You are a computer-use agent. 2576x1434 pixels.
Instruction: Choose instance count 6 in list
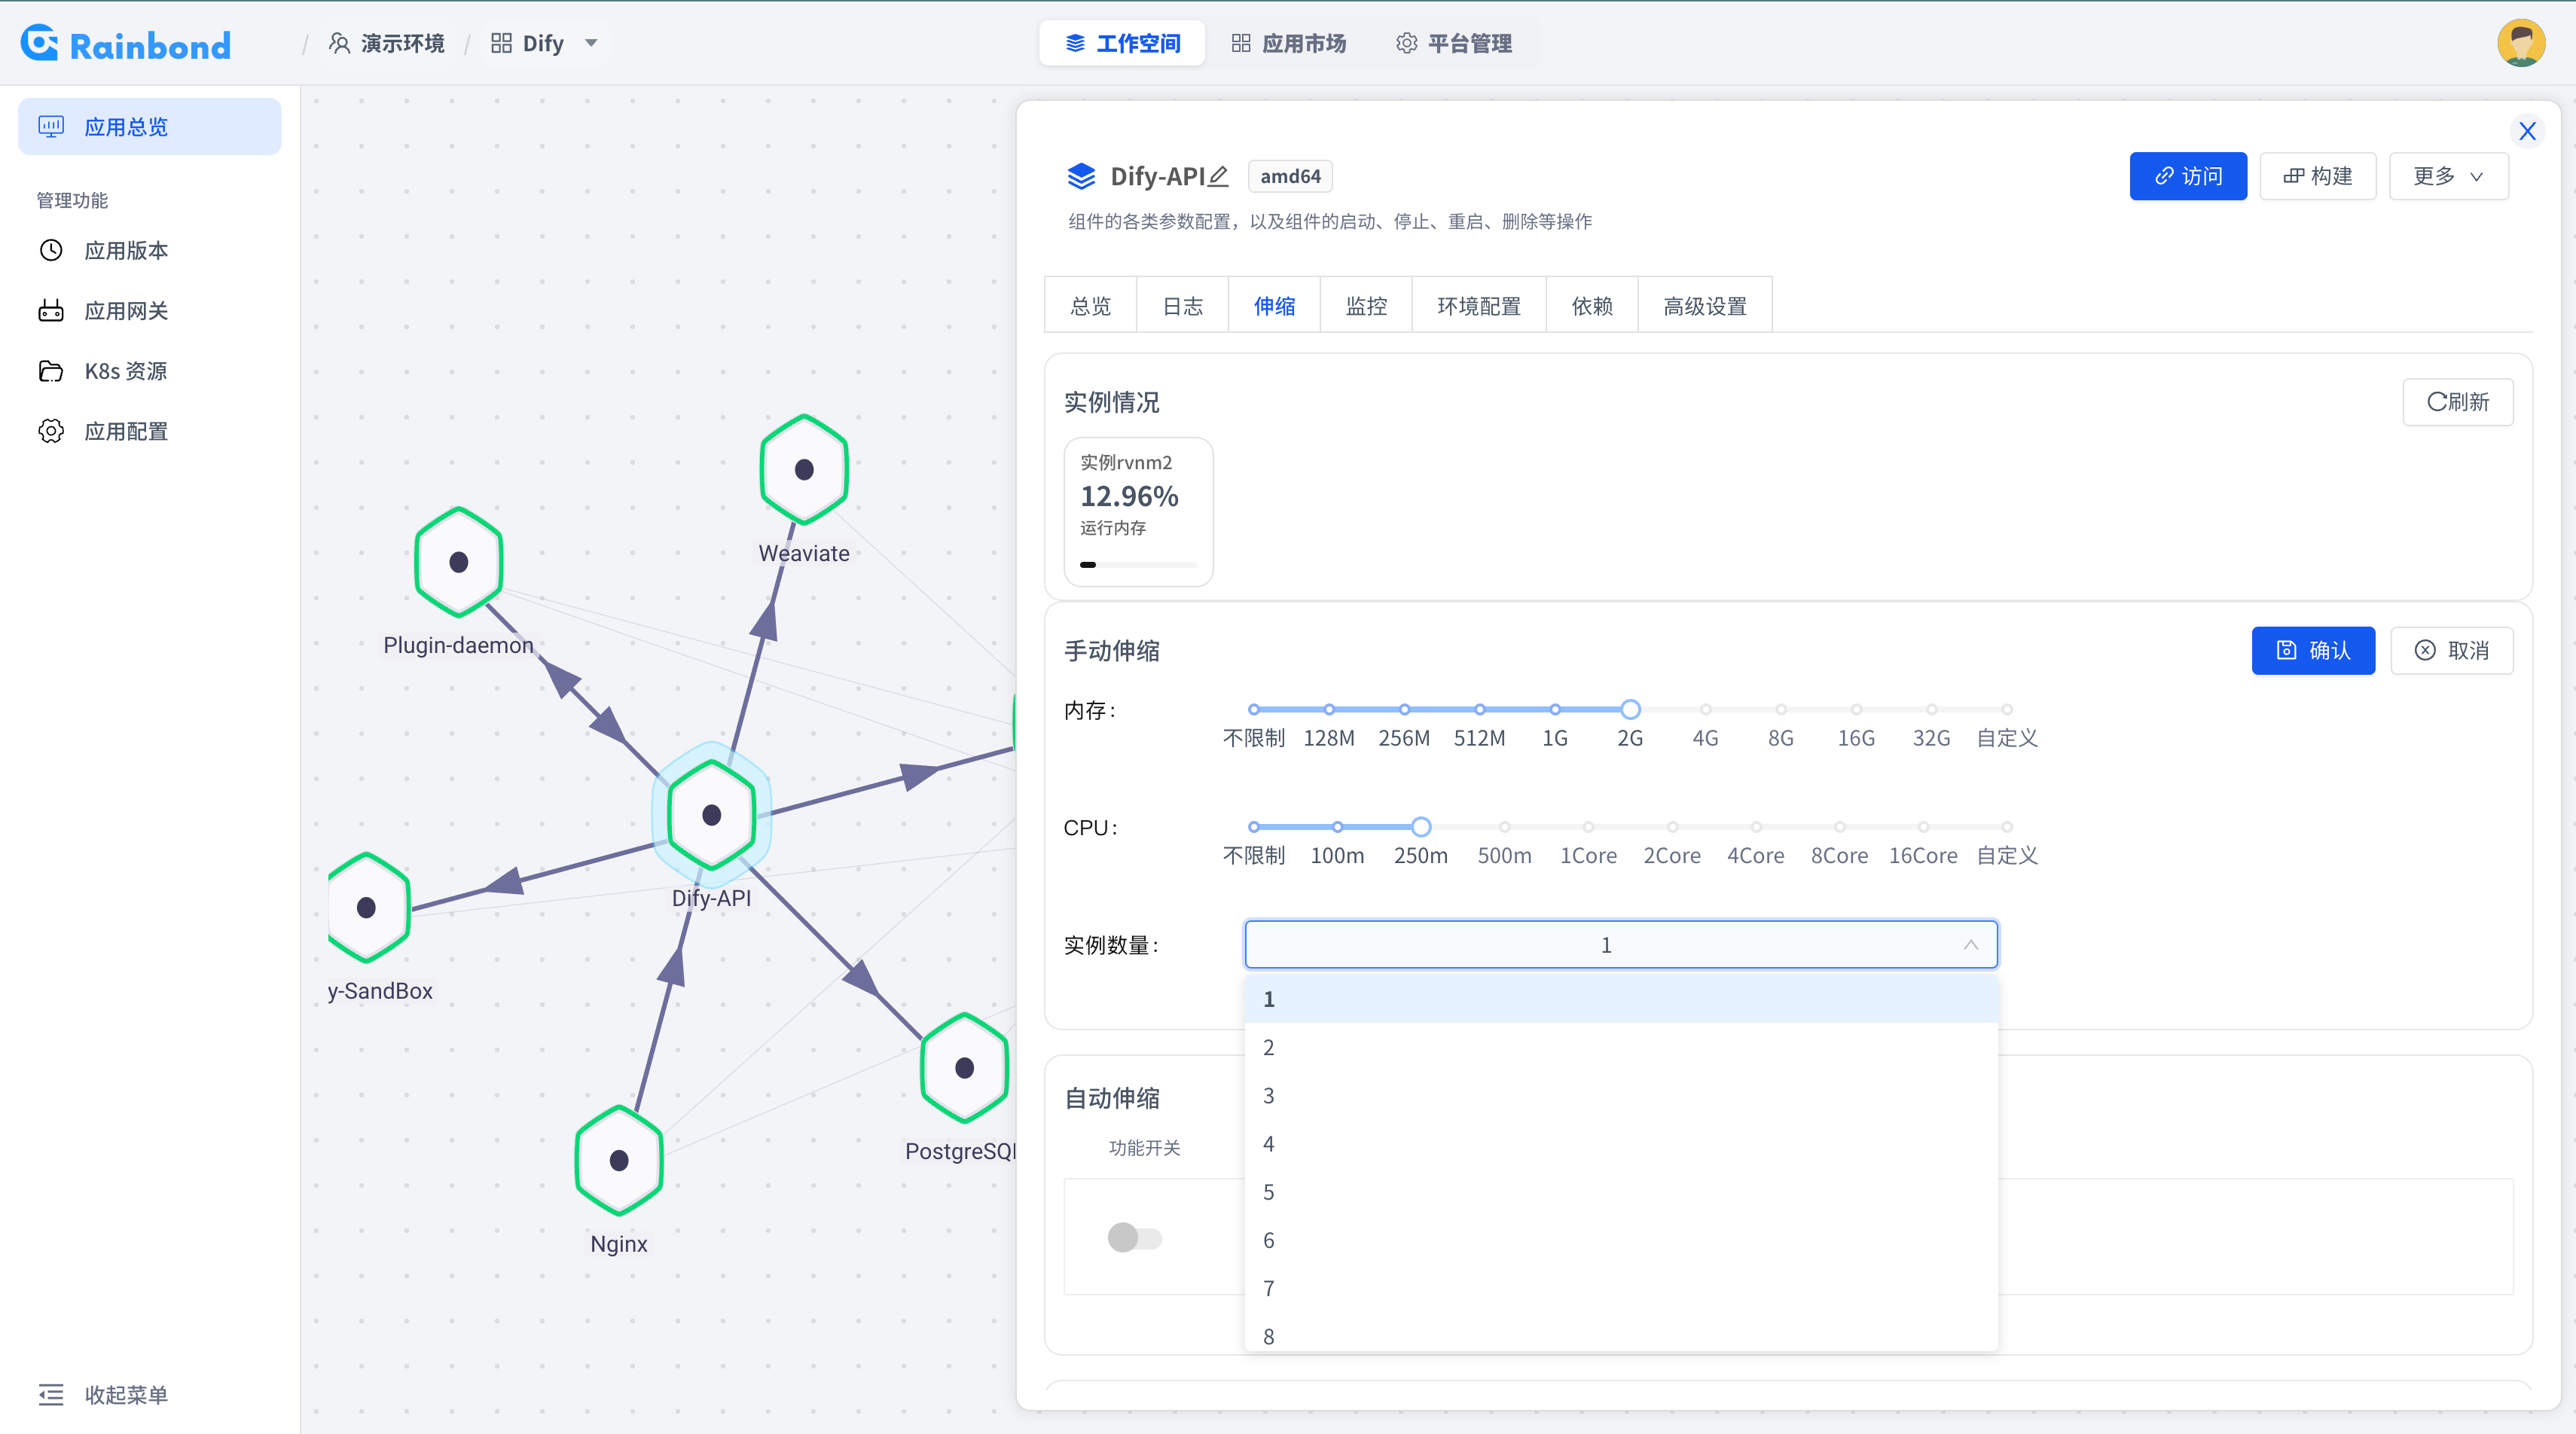click(x=1621, y=1240)
